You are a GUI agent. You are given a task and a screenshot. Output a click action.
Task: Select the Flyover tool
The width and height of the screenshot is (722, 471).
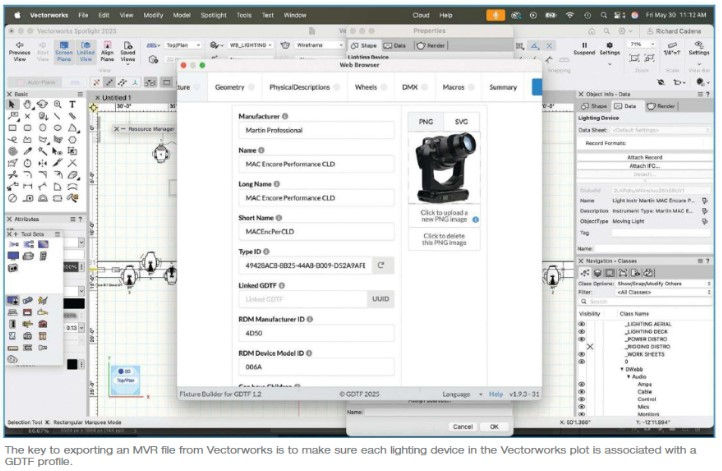click(x=42, y=105)
